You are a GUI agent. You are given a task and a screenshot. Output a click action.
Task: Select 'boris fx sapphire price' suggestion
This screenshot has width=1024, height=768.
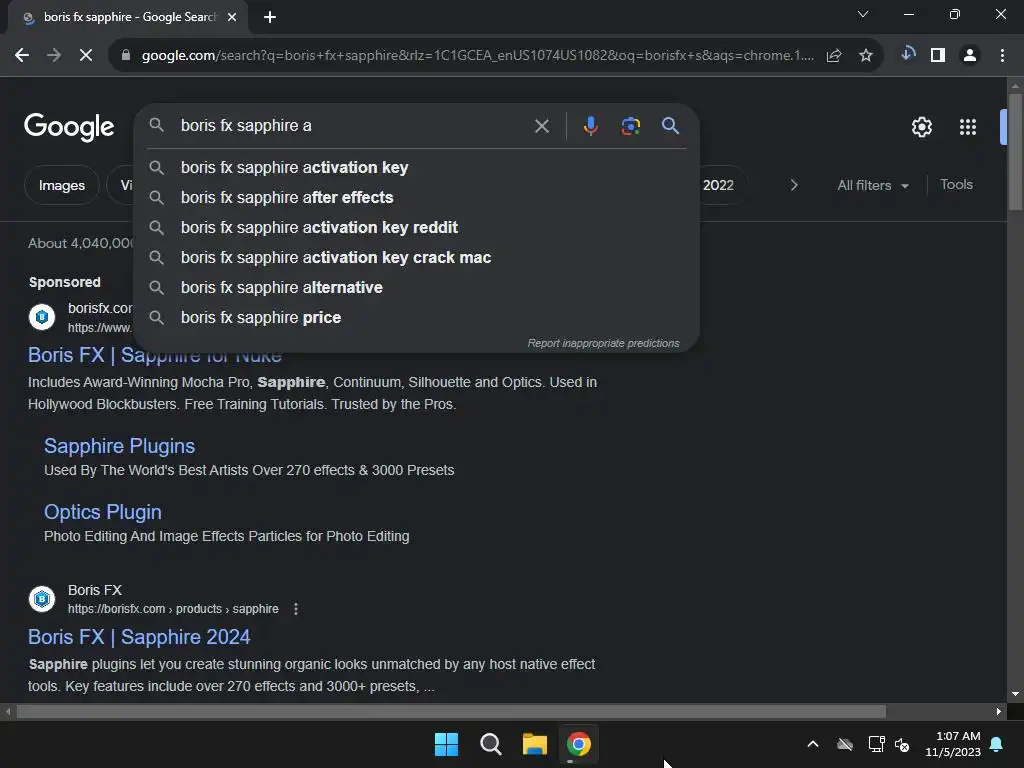[x=416, y=318]
